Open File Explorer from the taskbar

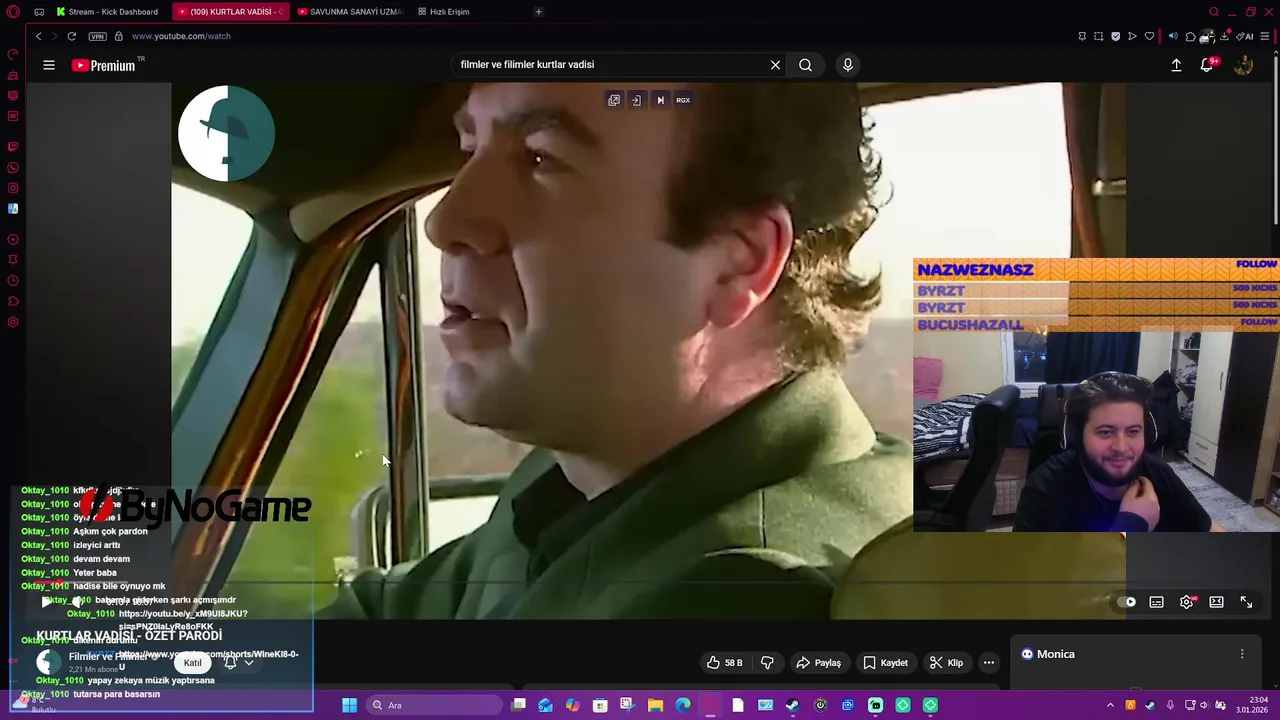(655, 706)
